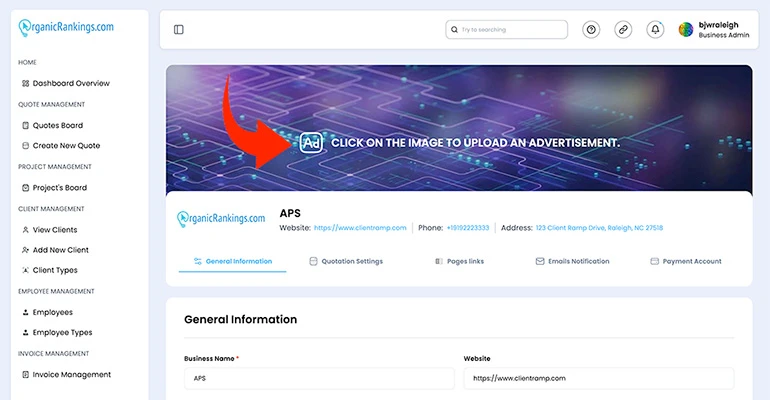Open the Emails Notification tab
Viewport: 770px width, 400px height.
point(572,261)
